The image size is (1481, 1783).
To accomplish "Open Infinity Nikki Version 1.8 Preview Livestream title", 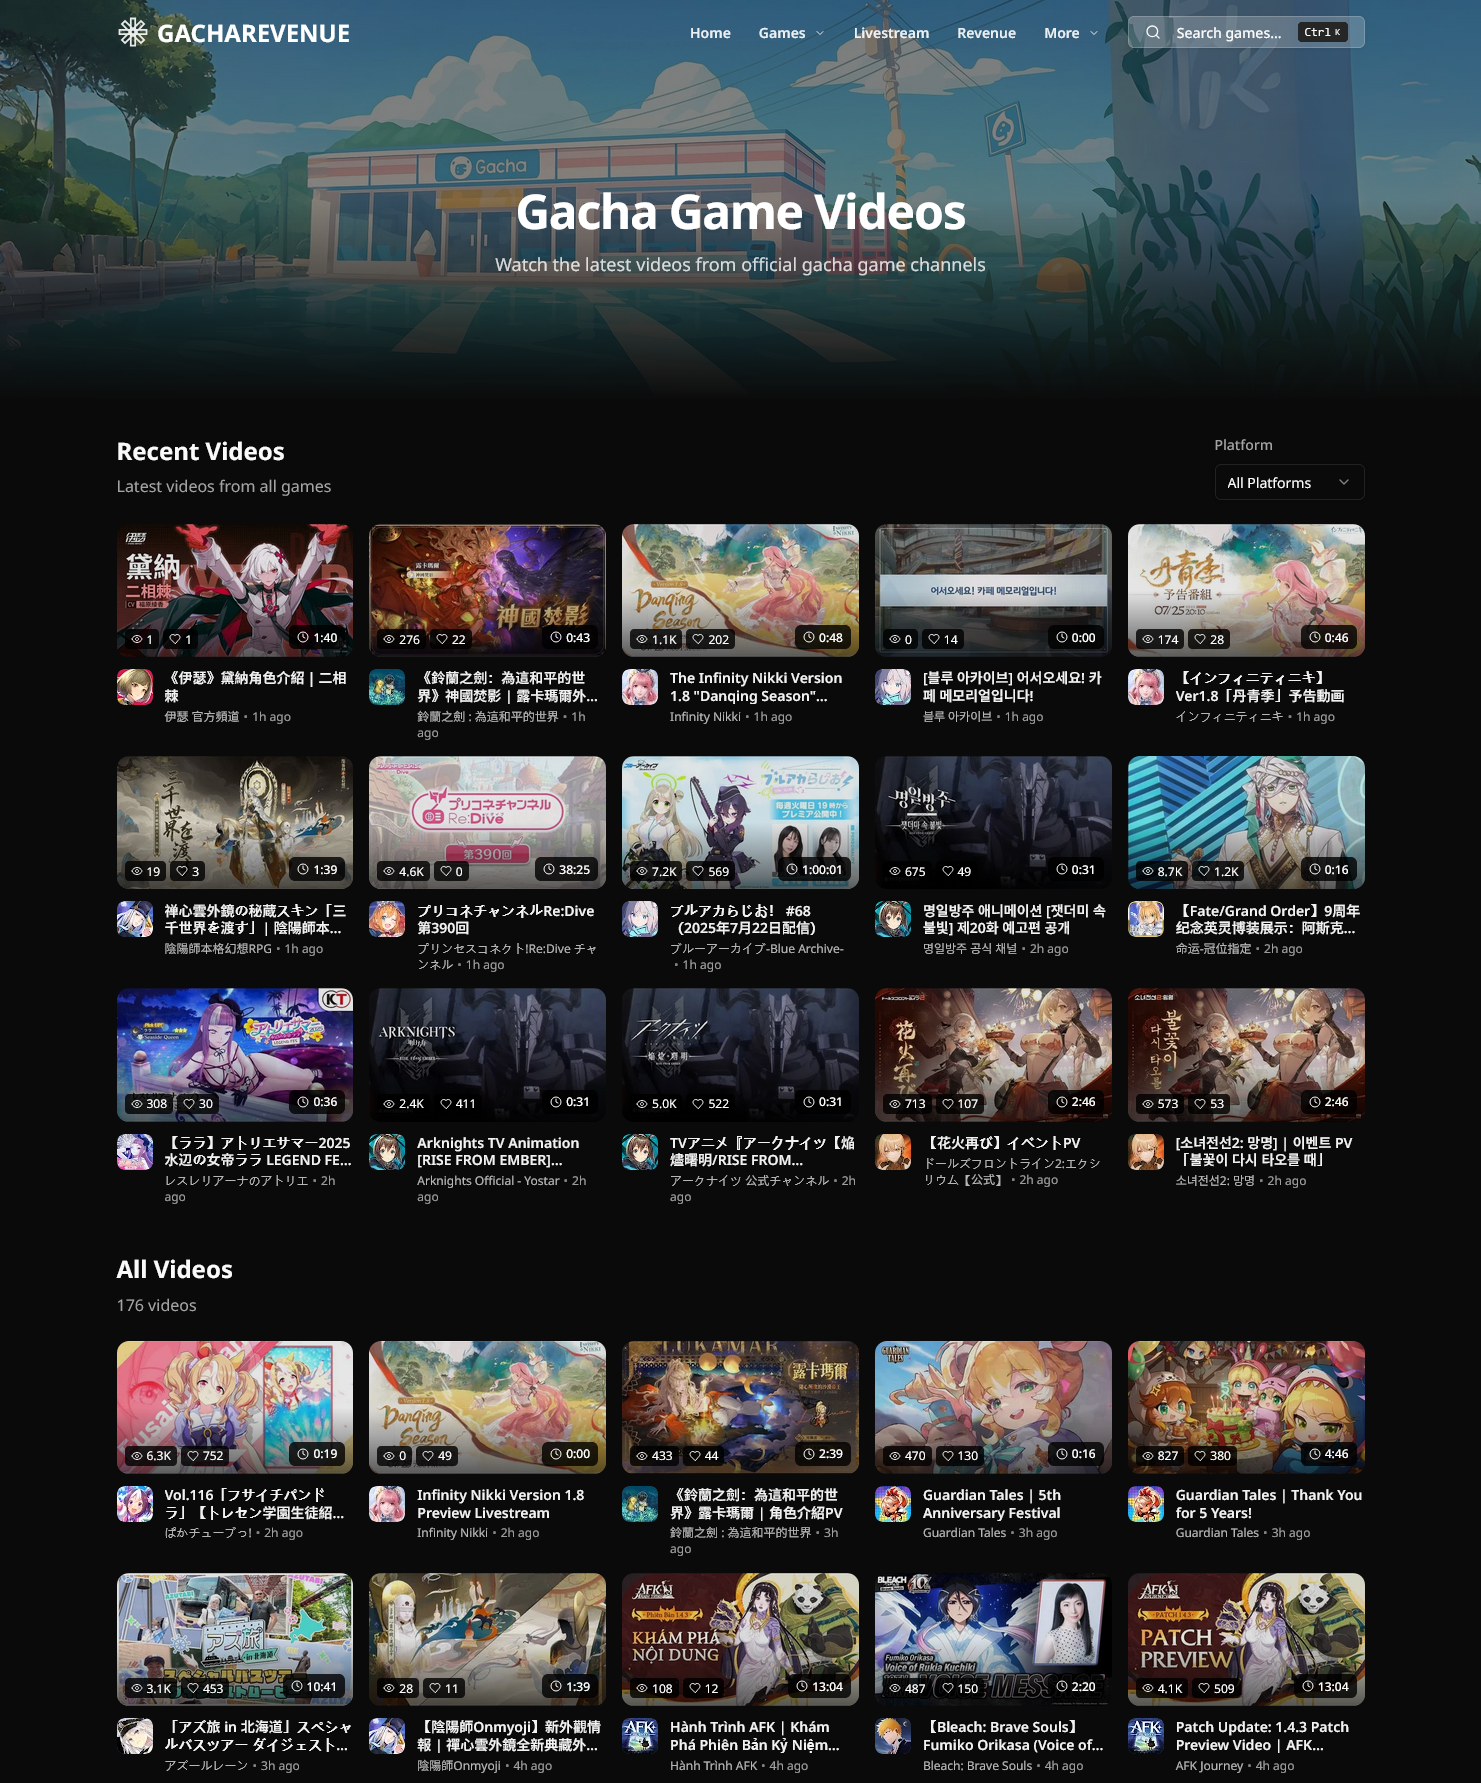I will tap(500, 1504).
